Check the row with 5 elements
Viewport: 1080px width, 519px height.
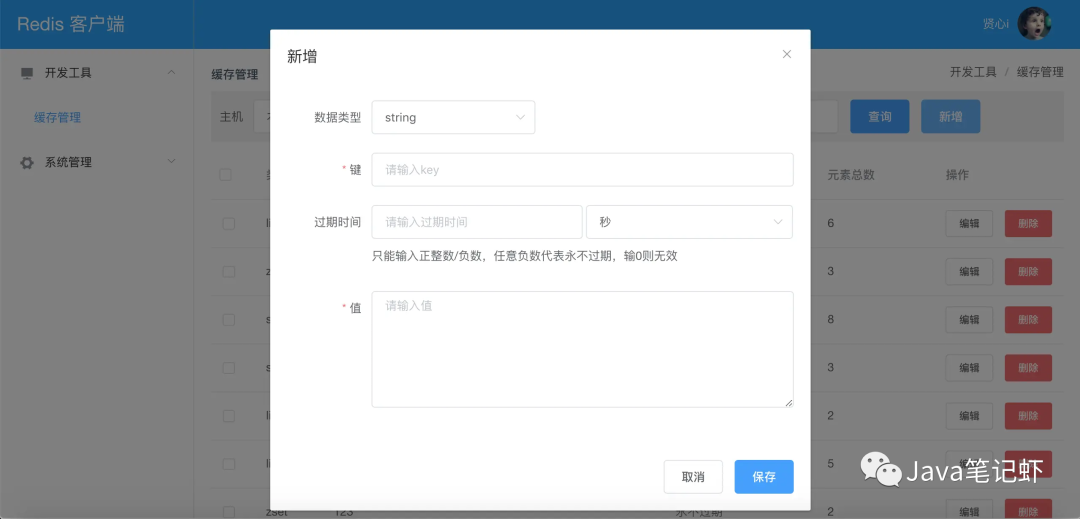(229, 465)
